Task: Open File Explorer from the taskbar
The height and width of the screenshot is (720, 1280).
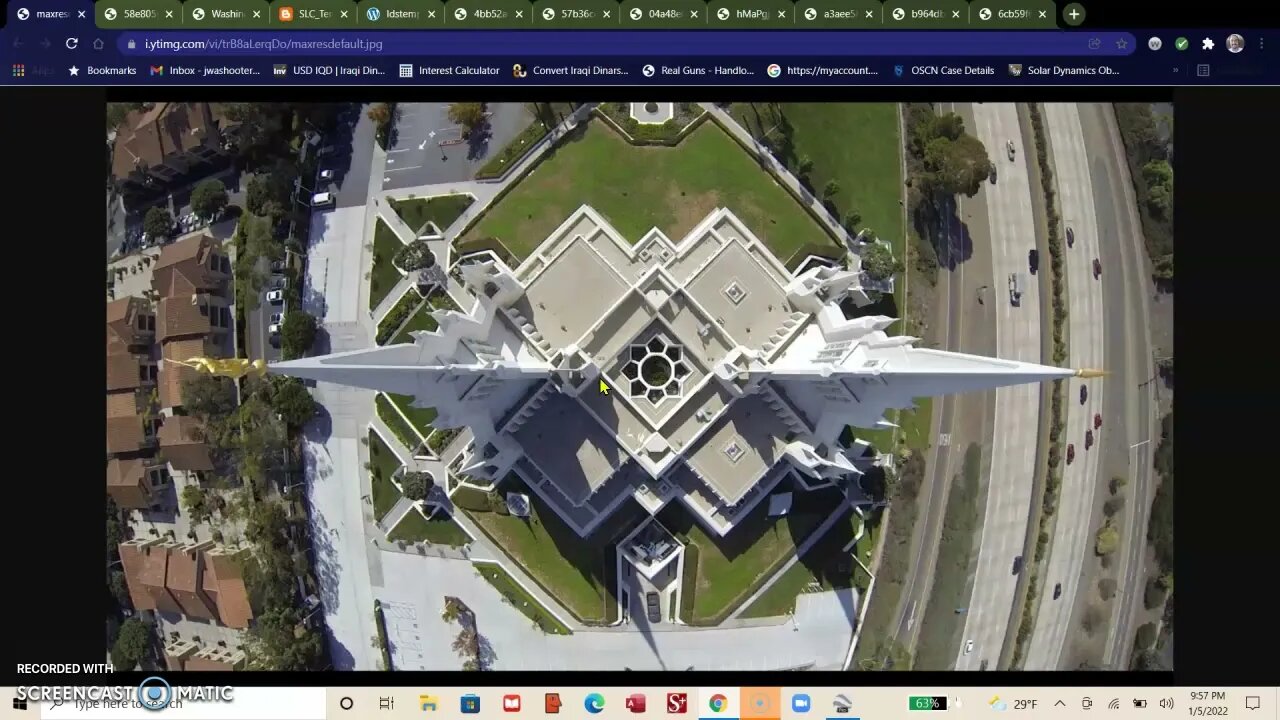Action: tap(428, 704)
